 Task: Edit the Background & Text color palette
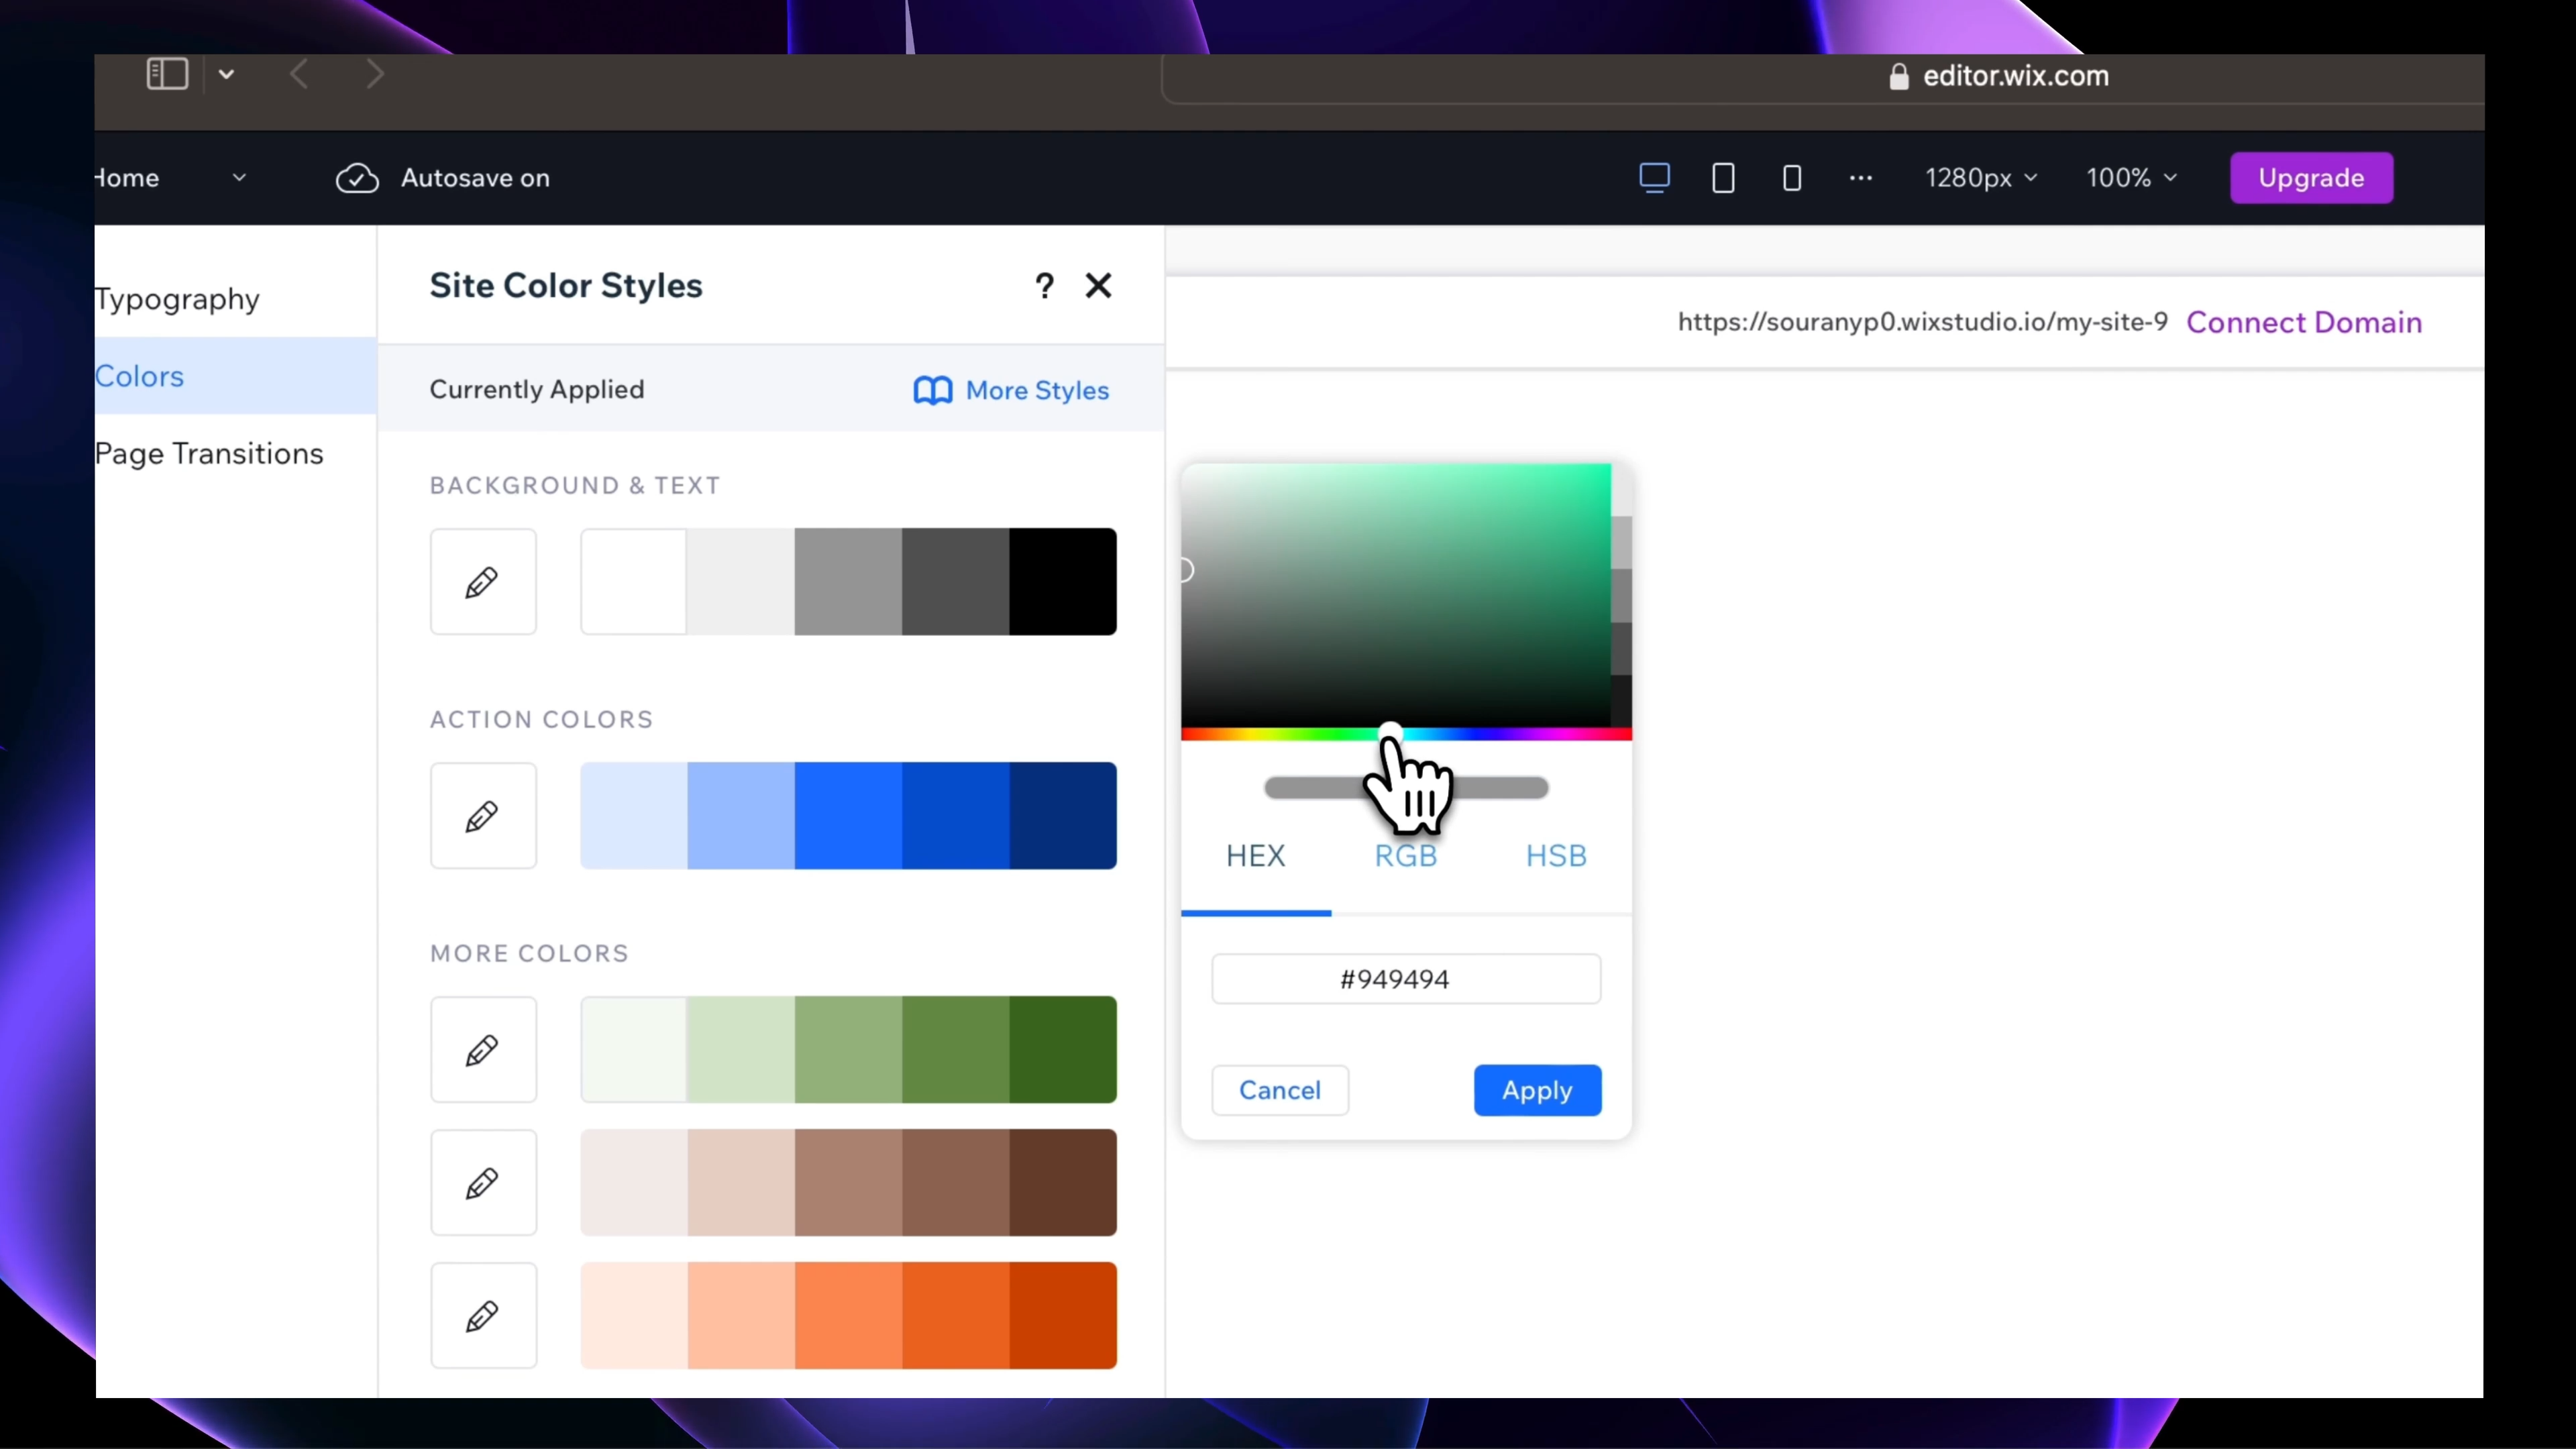click(x=483, y=582)
